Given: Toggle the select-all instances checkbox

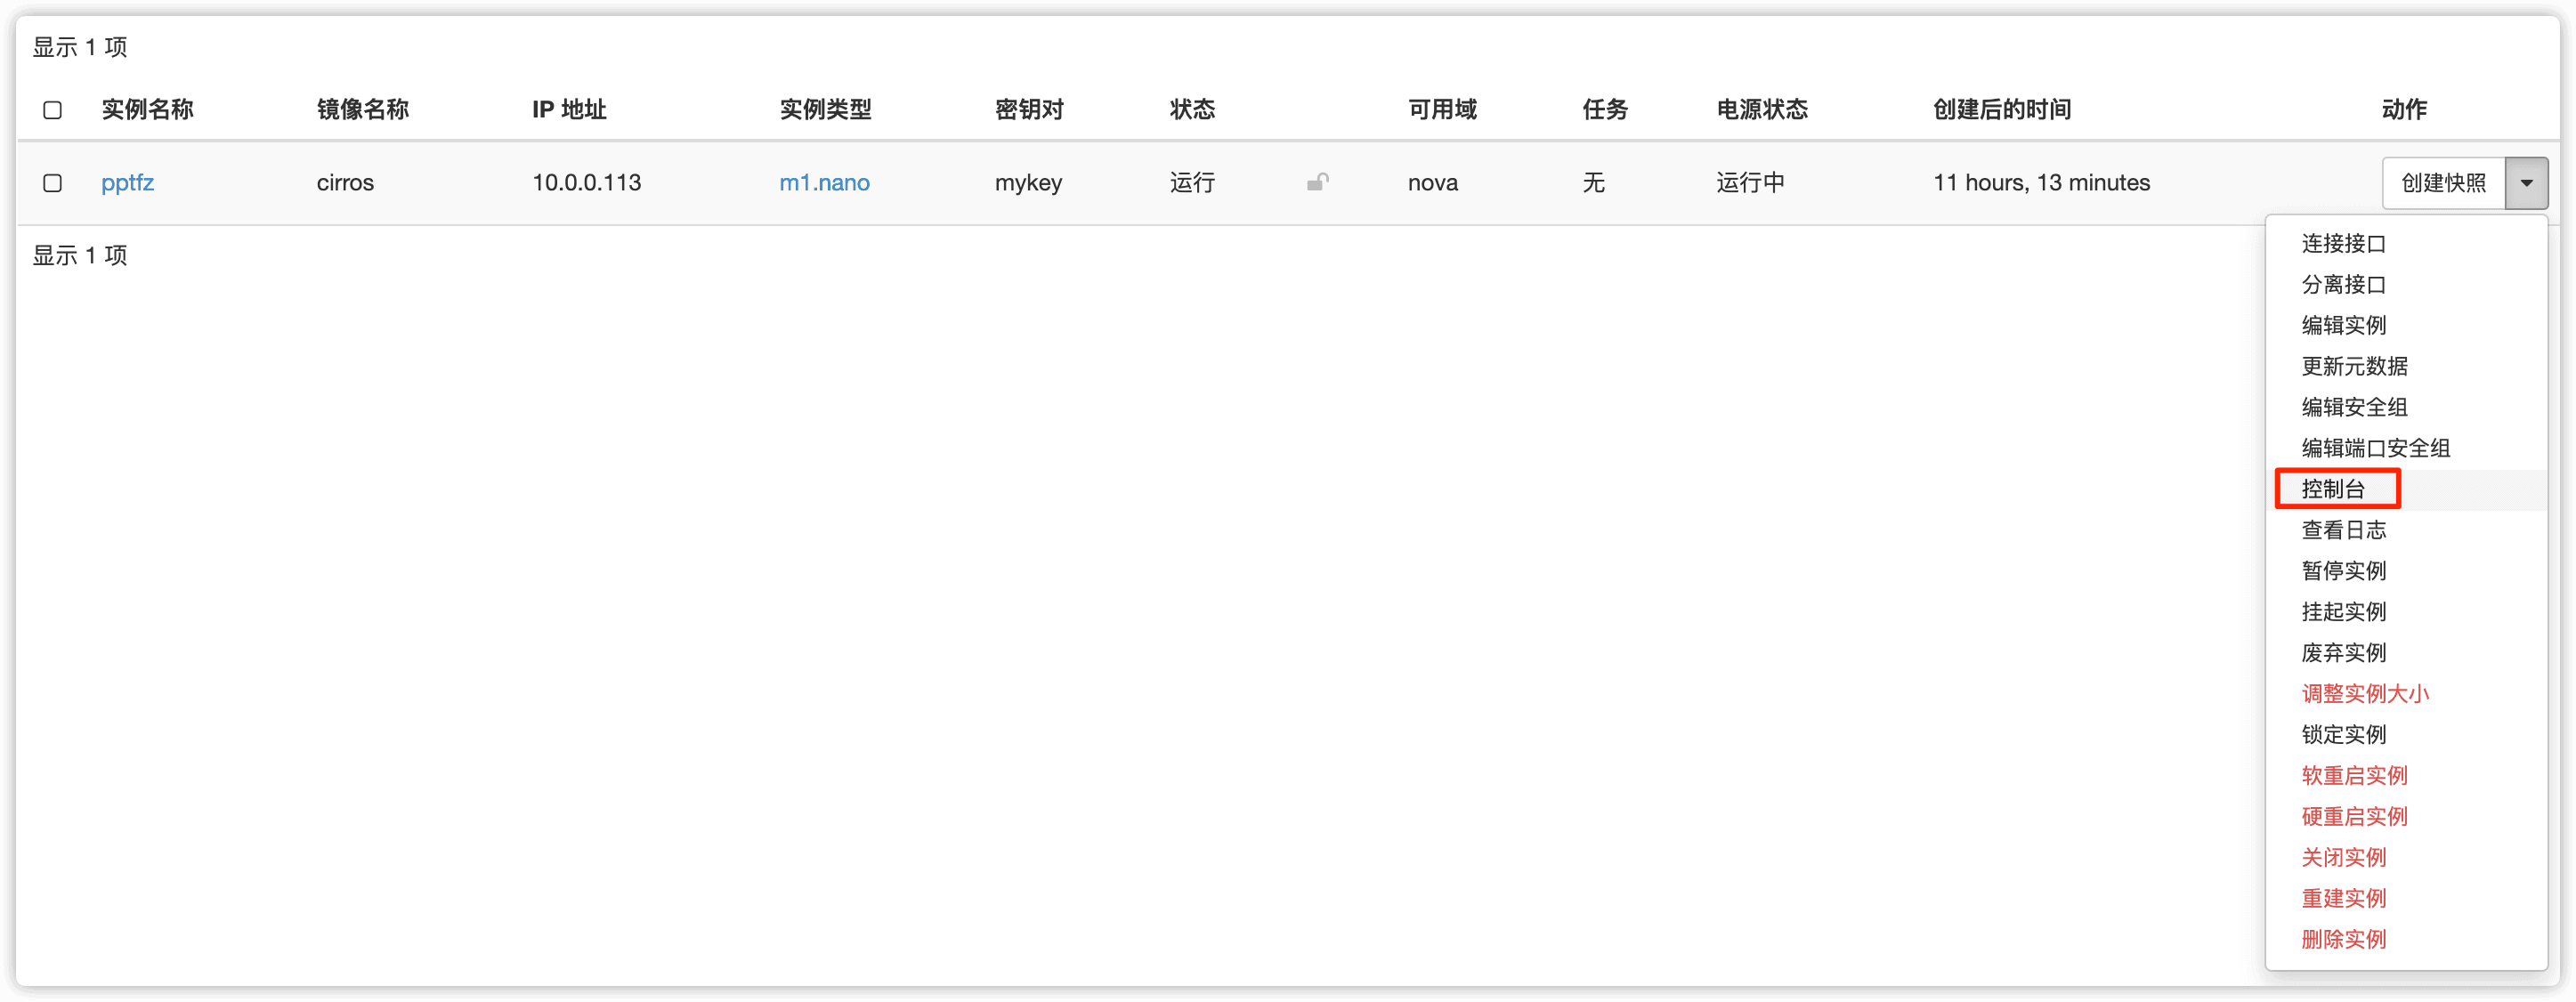Looking at the screenshot, I should click(x=53, y=110).
